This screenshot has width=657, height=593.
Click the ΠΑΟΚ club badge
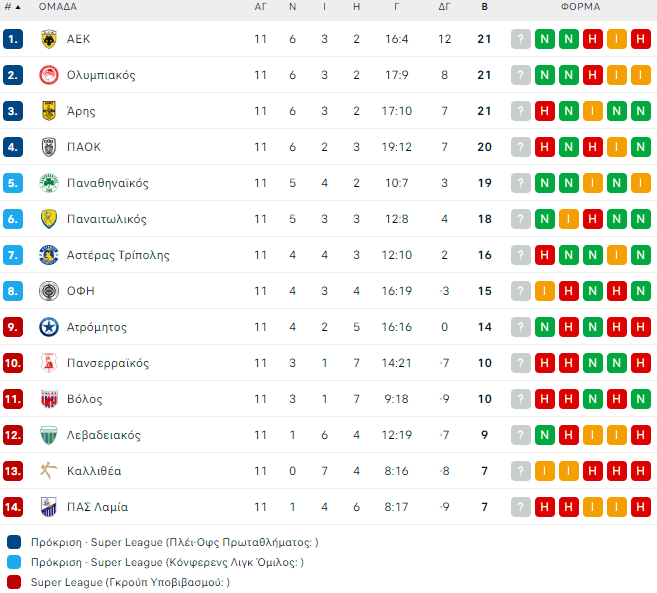point(48,147)
